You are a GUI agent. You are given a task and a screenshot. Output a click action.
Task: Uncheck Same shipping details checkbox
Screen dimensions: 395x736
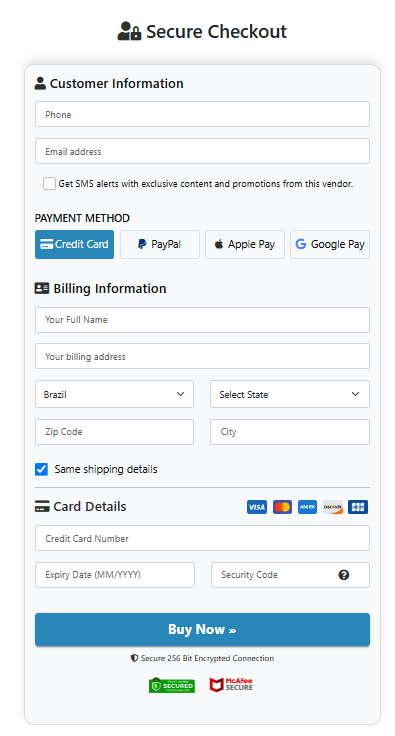coord(41,469)
